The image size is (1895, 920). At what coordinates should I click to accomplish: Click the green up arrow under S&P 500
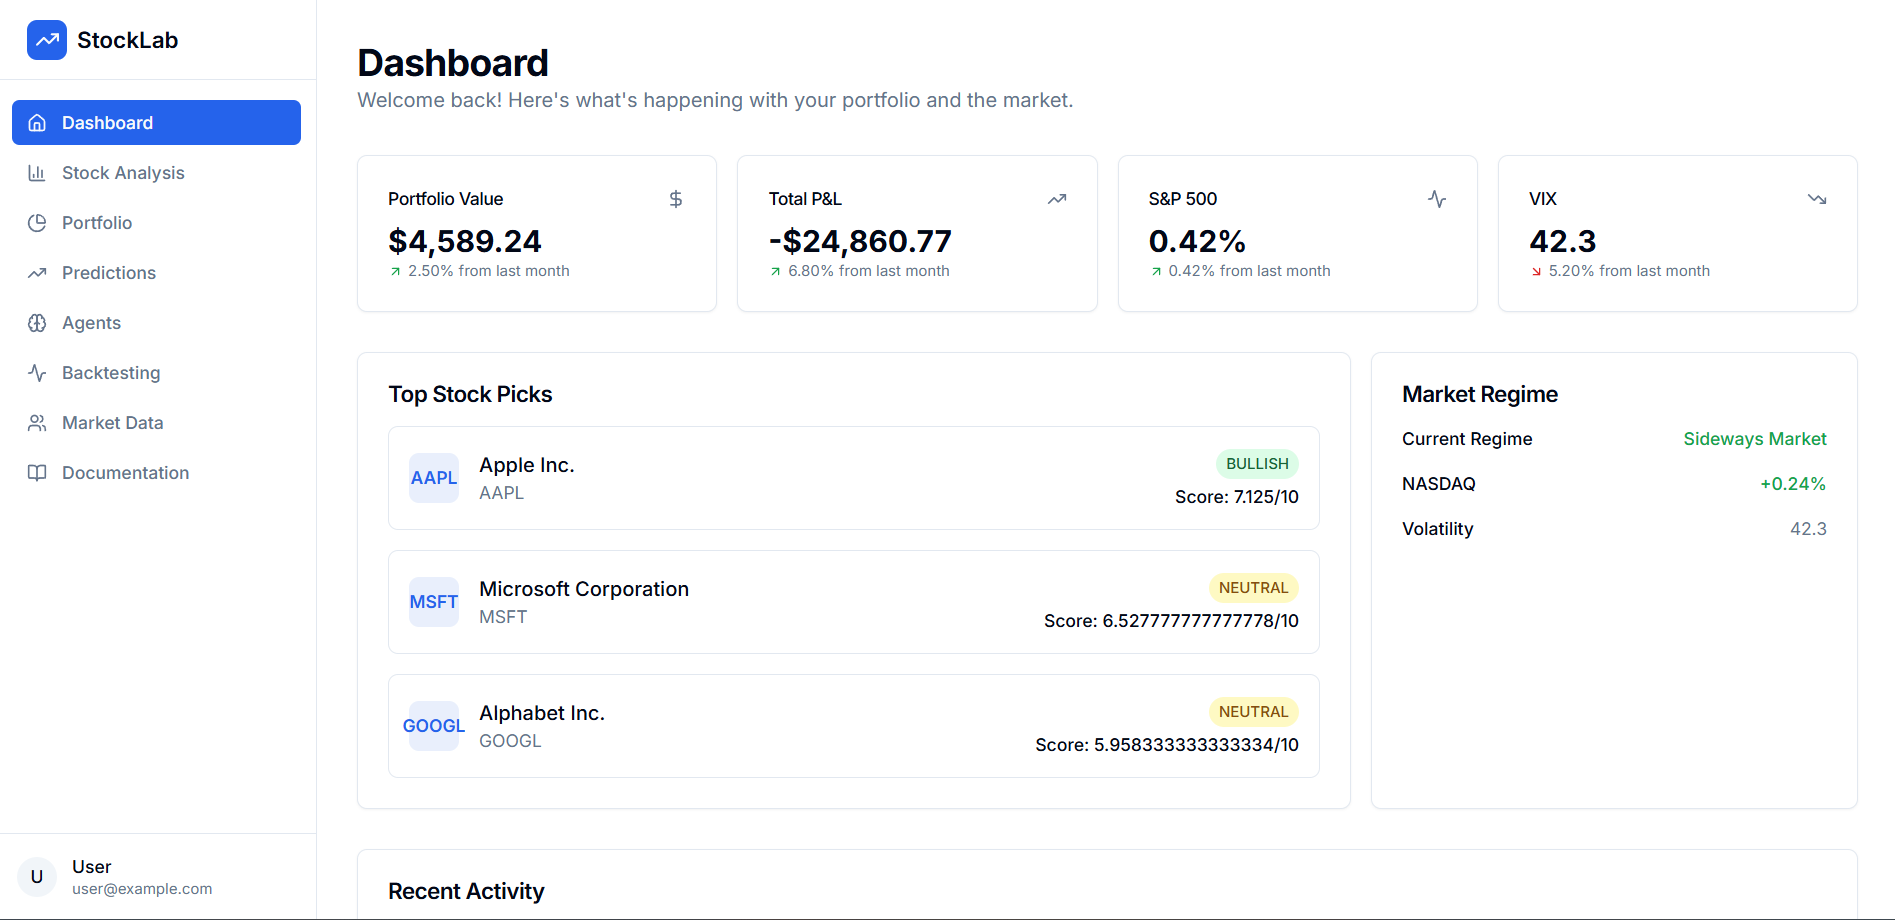1156,271
